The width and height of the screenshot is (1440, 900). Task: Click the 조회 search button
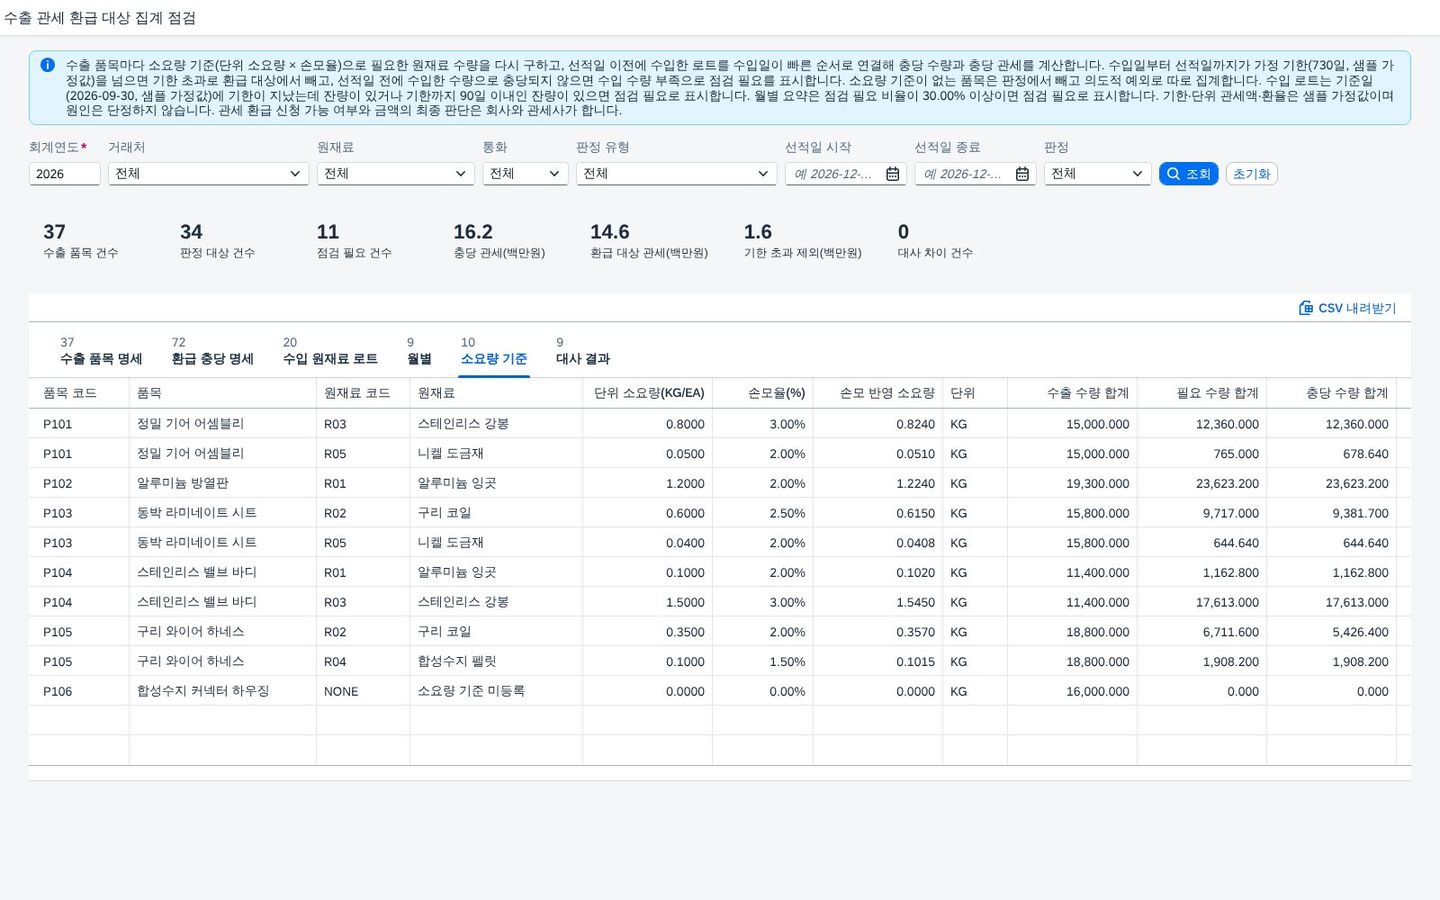pyautogui.click(x=1188, y=174)
